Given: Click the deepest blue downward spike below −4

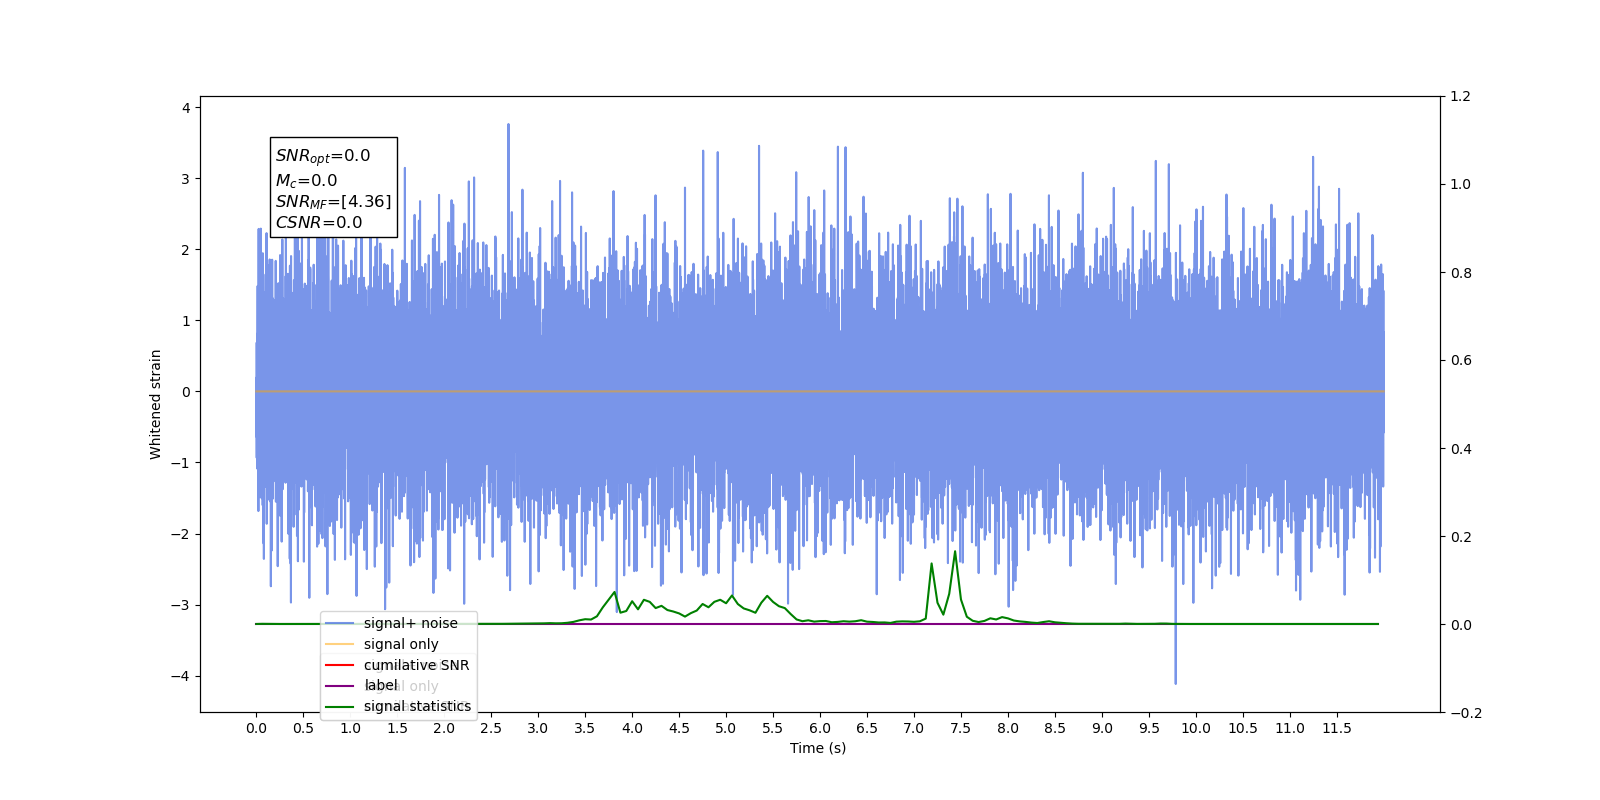Looking at the screenshot, I should [x=1175, y=682].
